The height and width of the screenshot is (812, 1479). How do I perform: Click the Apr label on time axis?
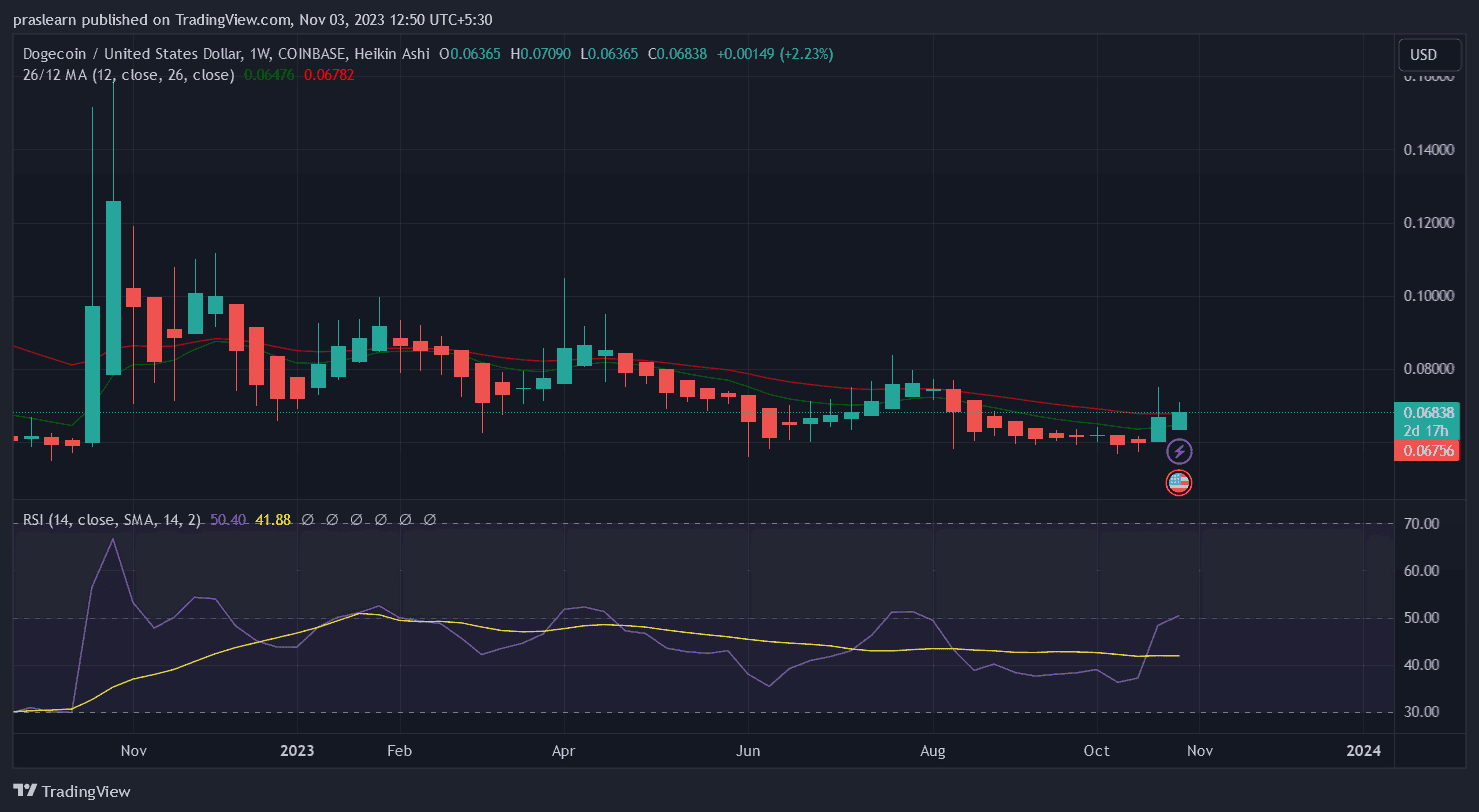564,751
